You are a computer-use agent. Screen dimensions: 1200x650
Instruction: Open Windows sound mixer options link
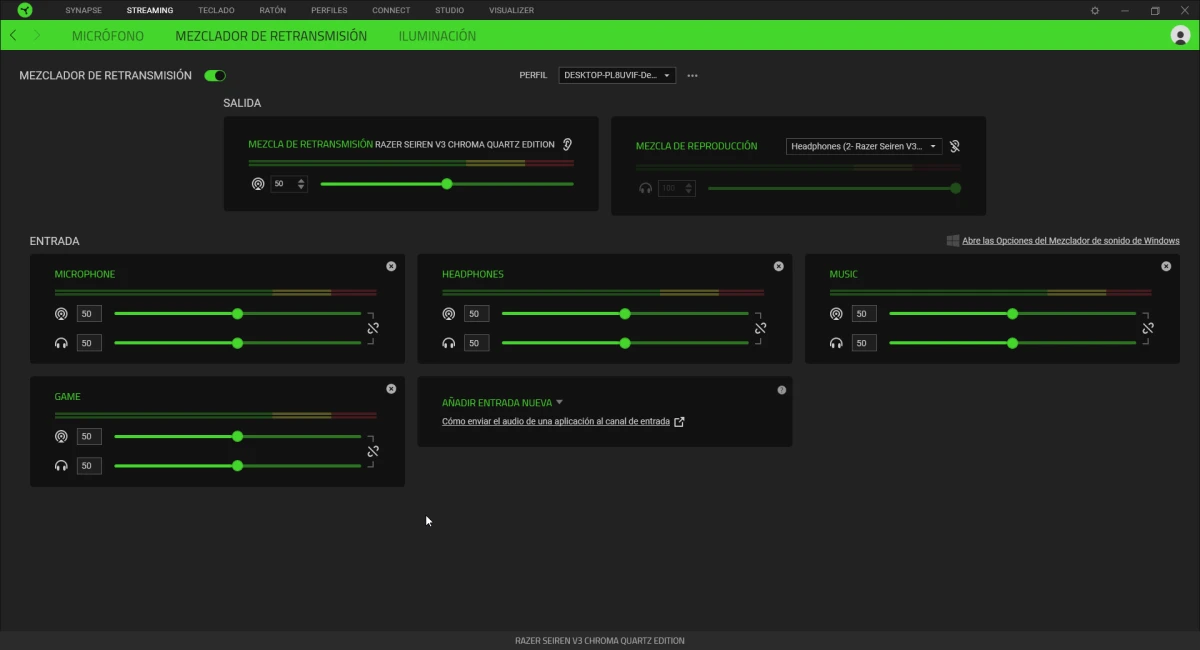coord(1071,241)
